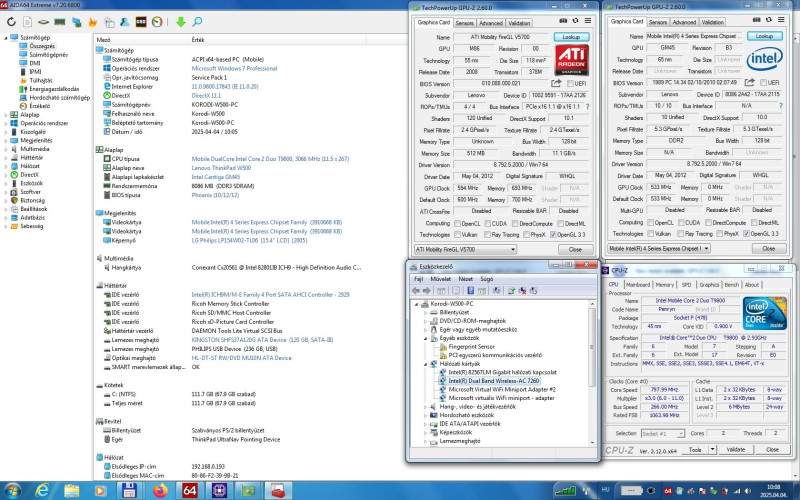Toggle the CUDA checkbox in ATI GPU-Z
The width and height of the screenshot is (800, 500).
(x=488, y=223)
